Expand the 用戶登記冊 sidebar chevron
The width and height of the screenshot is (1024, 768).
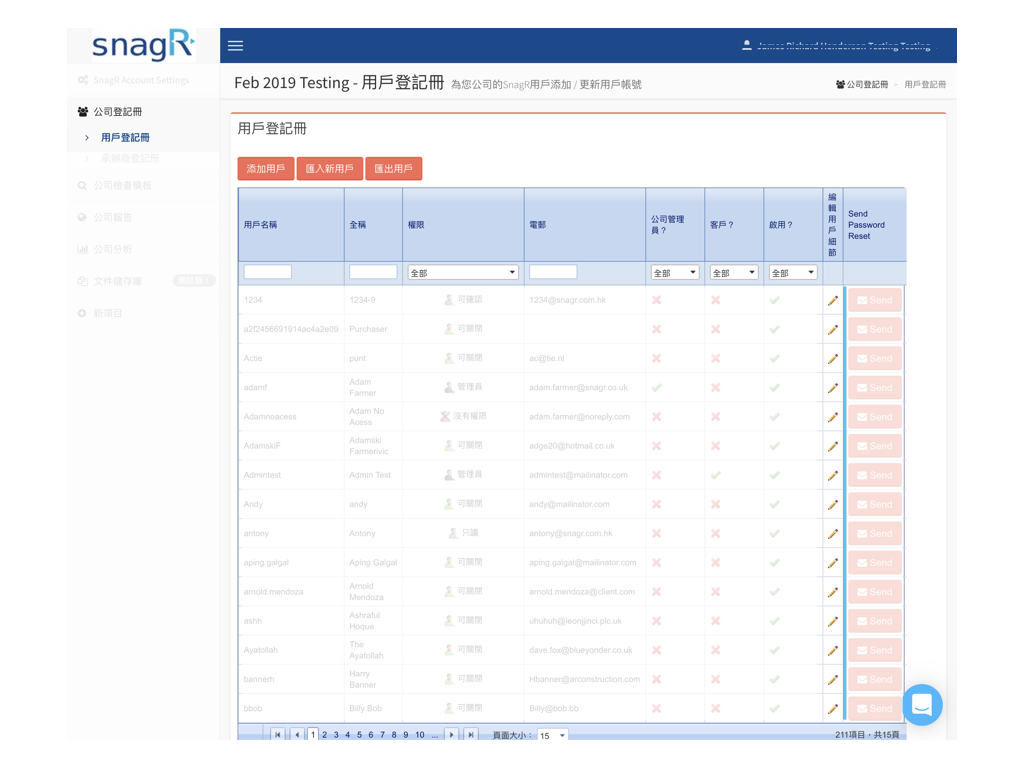[x=87, y=138]
